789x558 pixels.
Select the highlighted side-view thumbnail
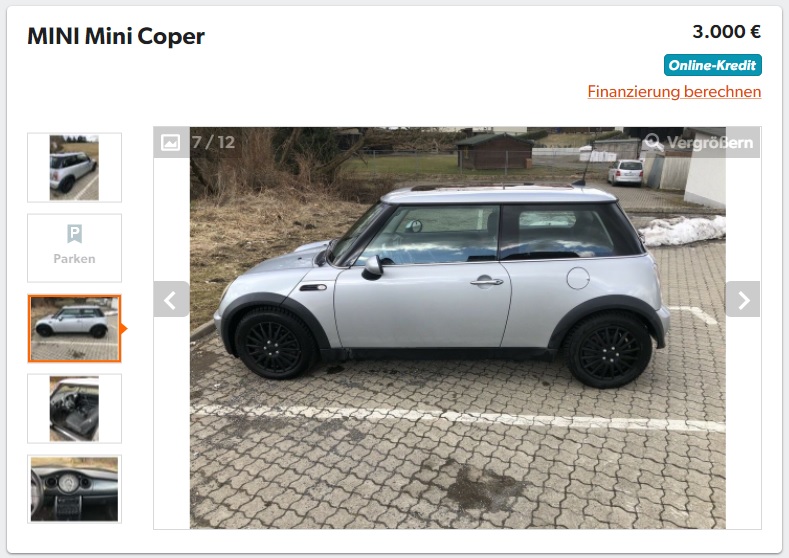coord(74,329)
